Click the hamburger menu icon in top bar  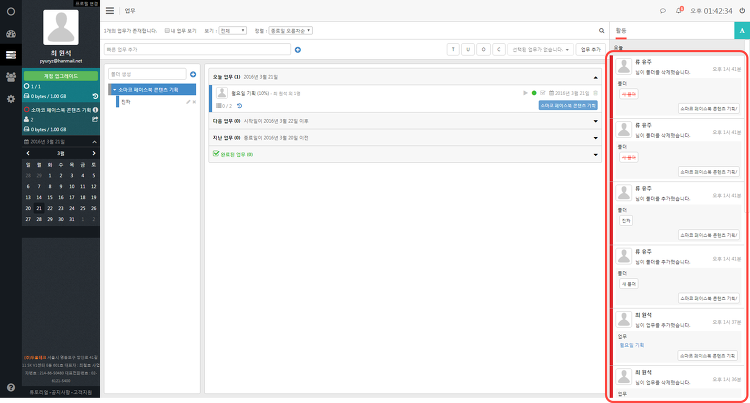(x=110, y=11)
